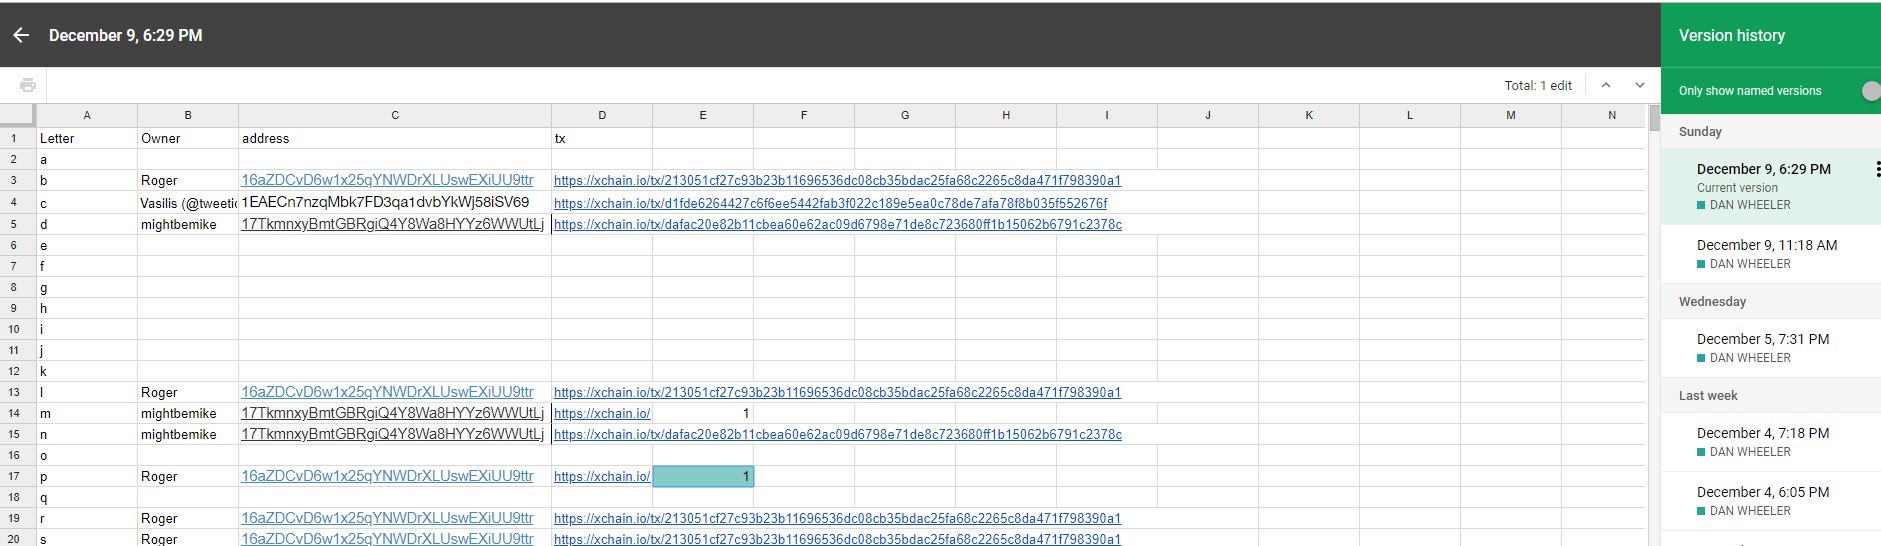Click the 'mightbemike' cell in row 5
The image size is (1881, 546).
click(188, 224)
